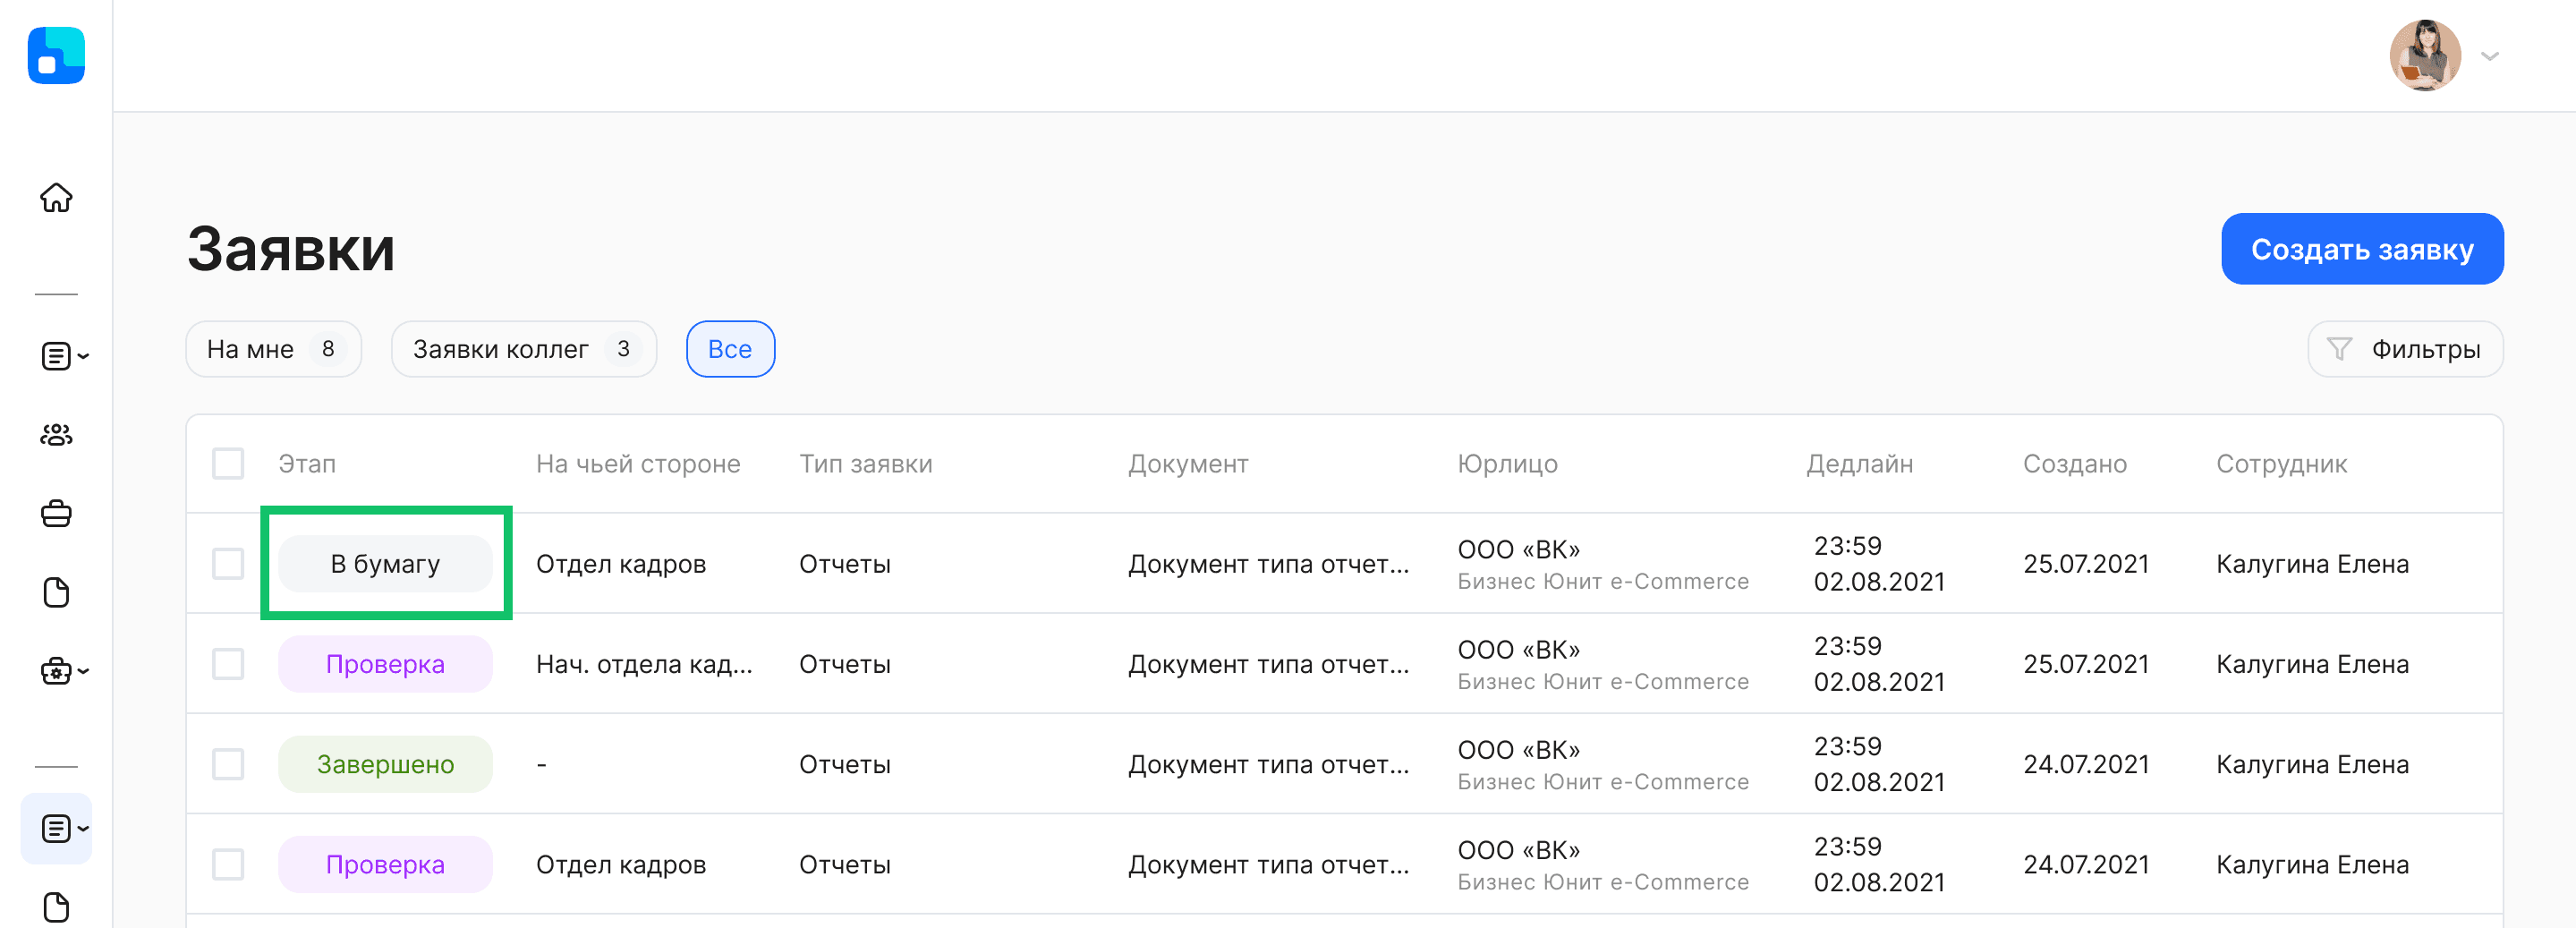Expand the profile menu chevron
The width and height of the screenshot is (2576, 928).
coord(2490,56)
